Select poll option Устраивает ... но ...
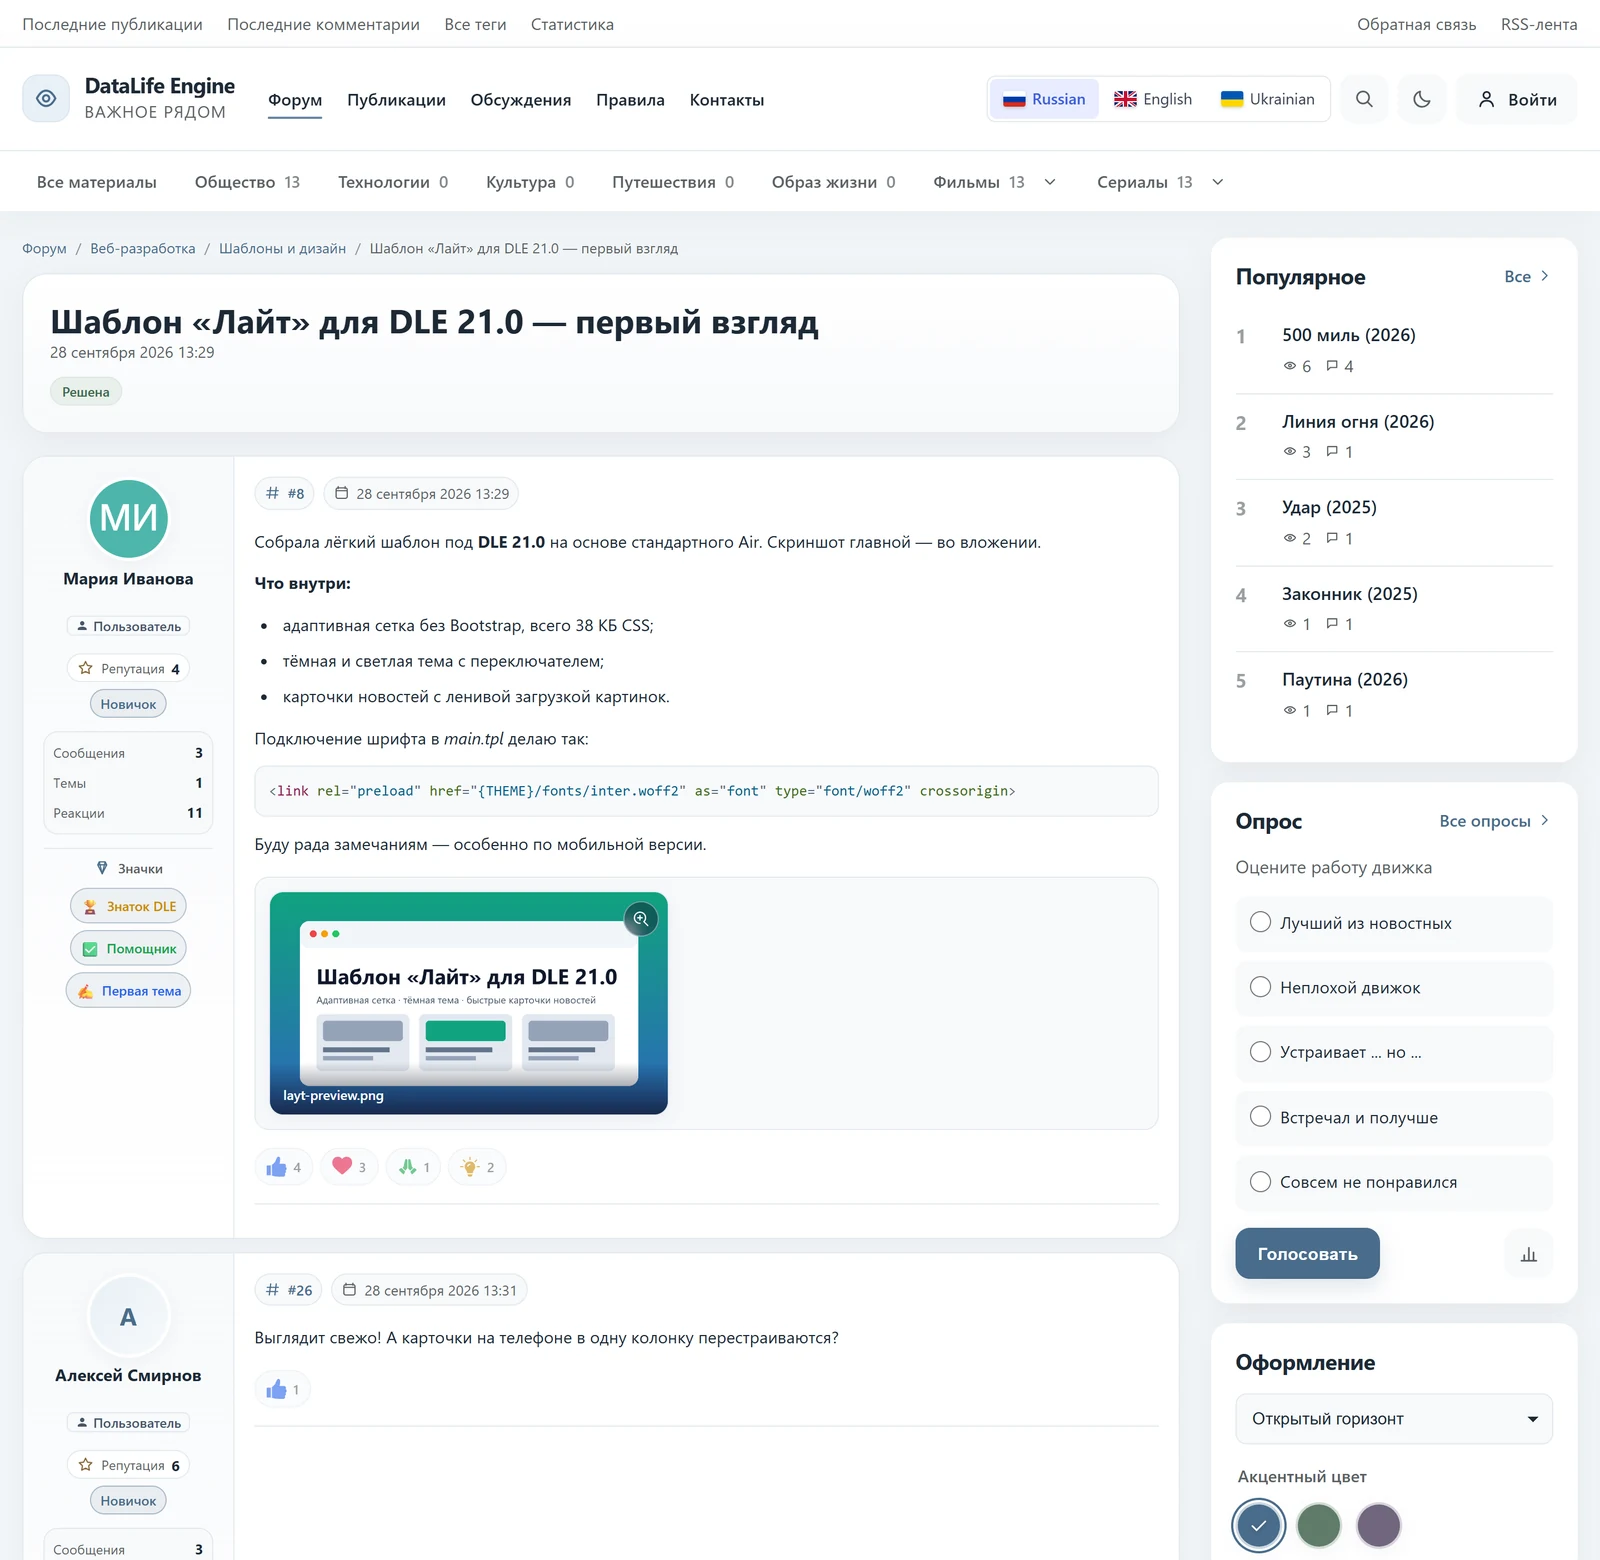This screenshot has width=1600, height=1560. [1394, 1052]
